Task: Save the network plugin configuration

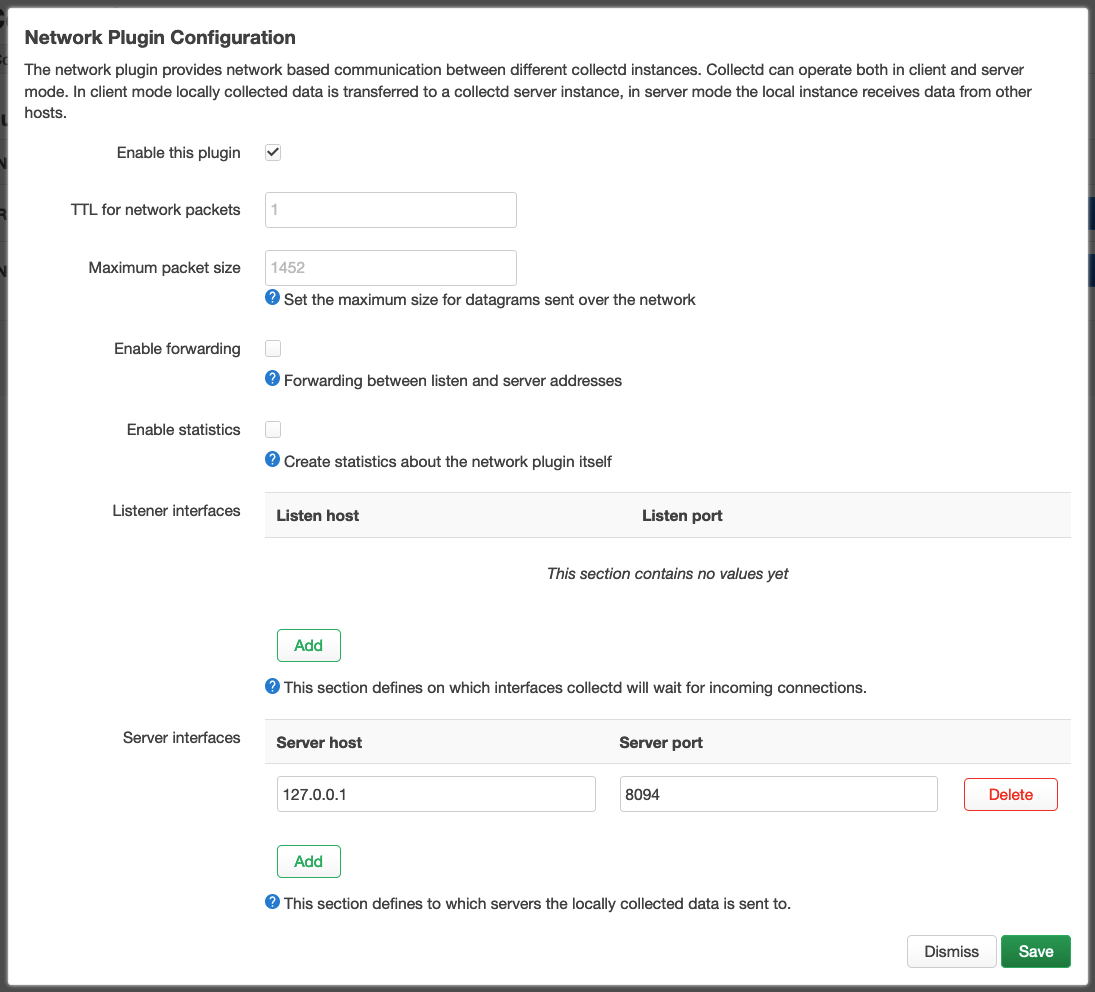Action: coord(1035,952)
